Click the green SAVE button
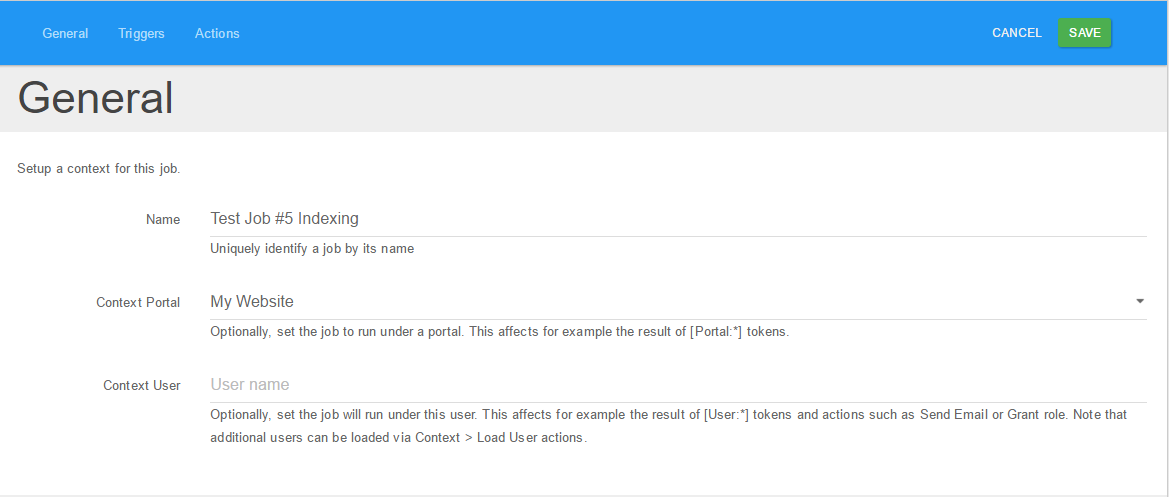Image resolution: width=1169 pixels, height=497 pixels. pos(1084,33)
